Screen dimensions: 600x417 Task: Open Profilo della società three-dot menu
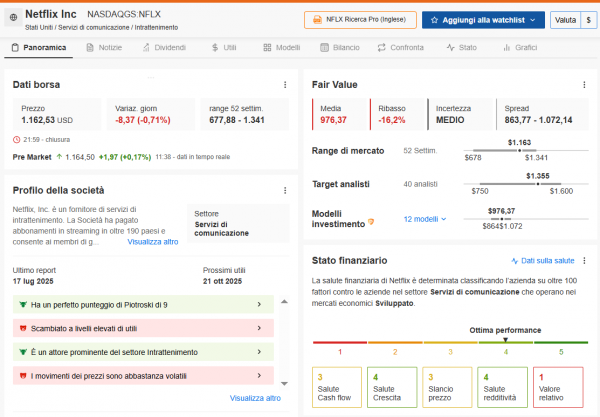(286, 190)
